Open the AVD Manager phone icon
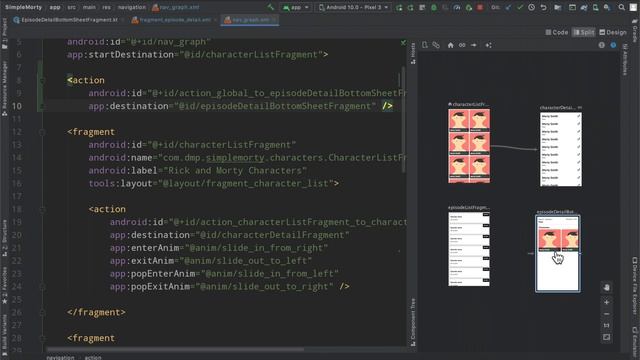Viewport: 640px width, 360px height. [596, 7]
